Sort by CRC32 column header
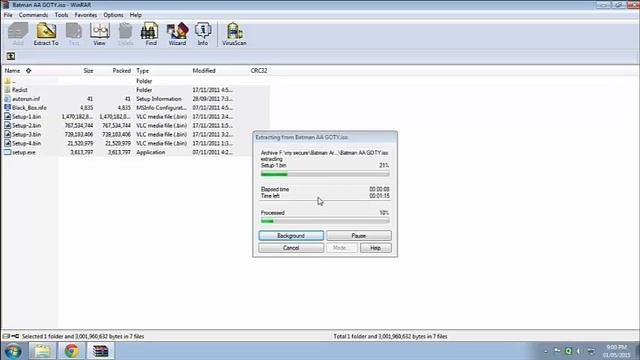 point(259,71)
